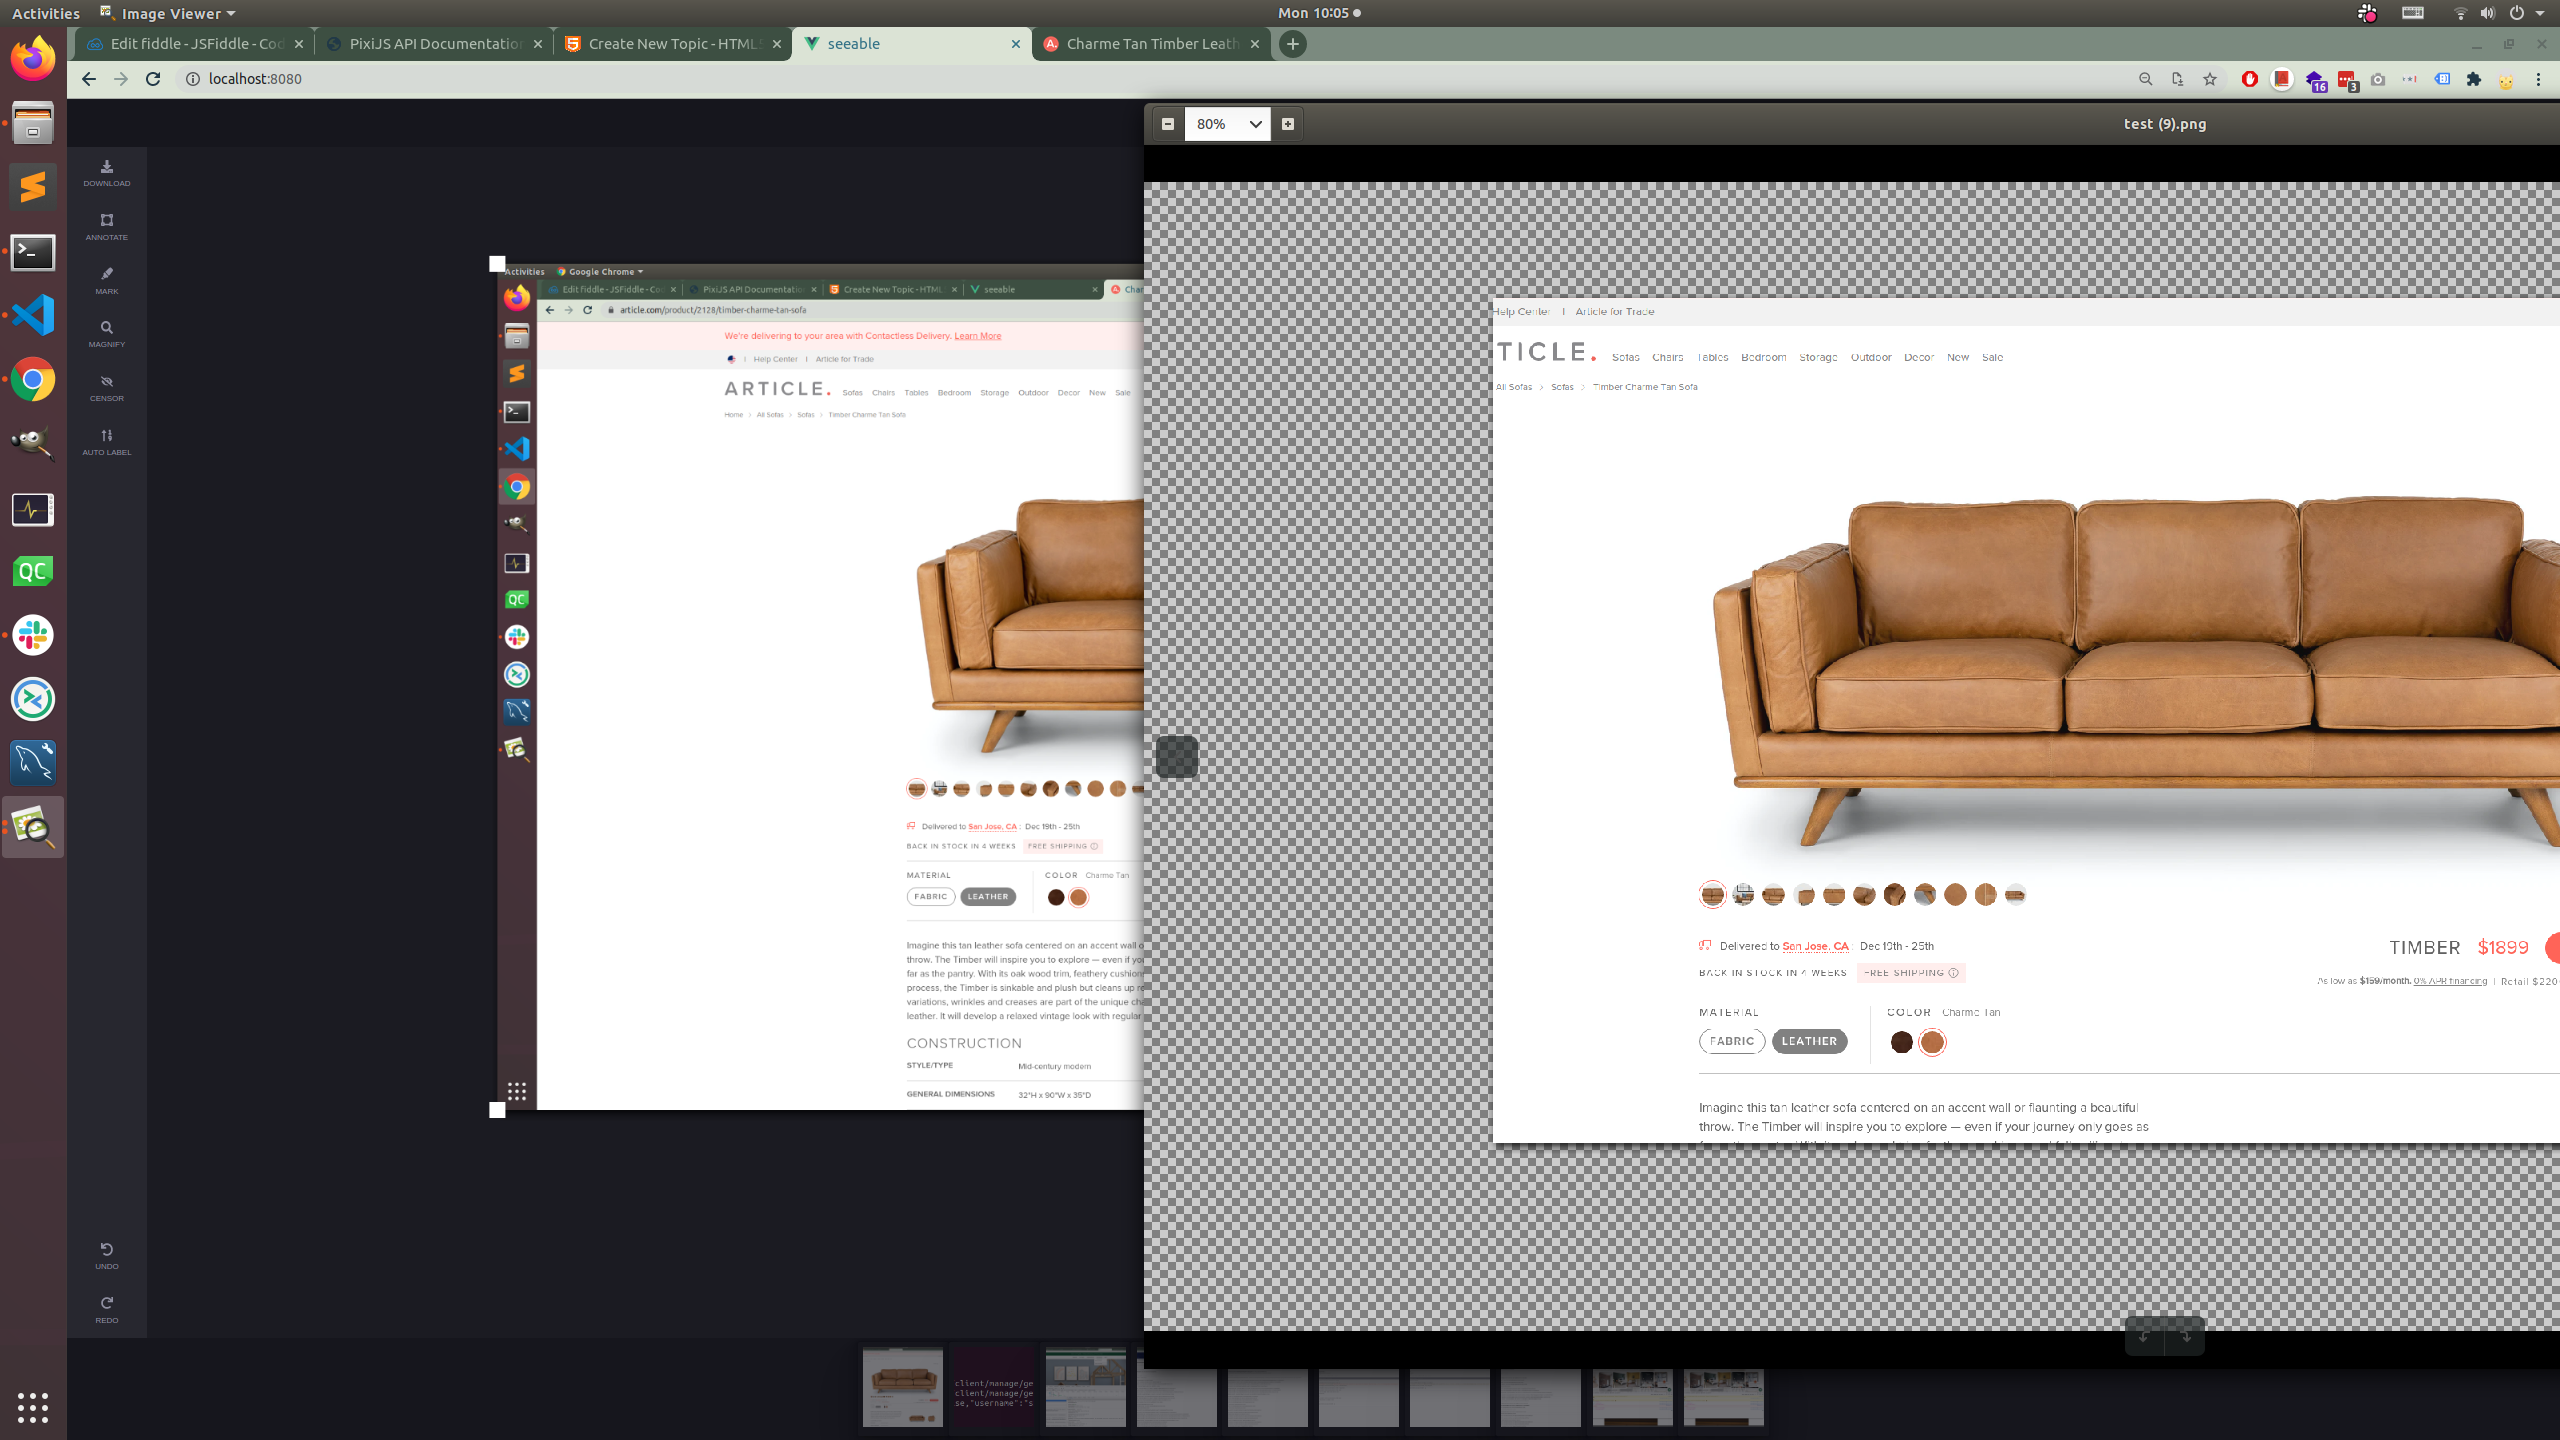Rotate image clockwise in Image Viewer

[2185, 1336]
